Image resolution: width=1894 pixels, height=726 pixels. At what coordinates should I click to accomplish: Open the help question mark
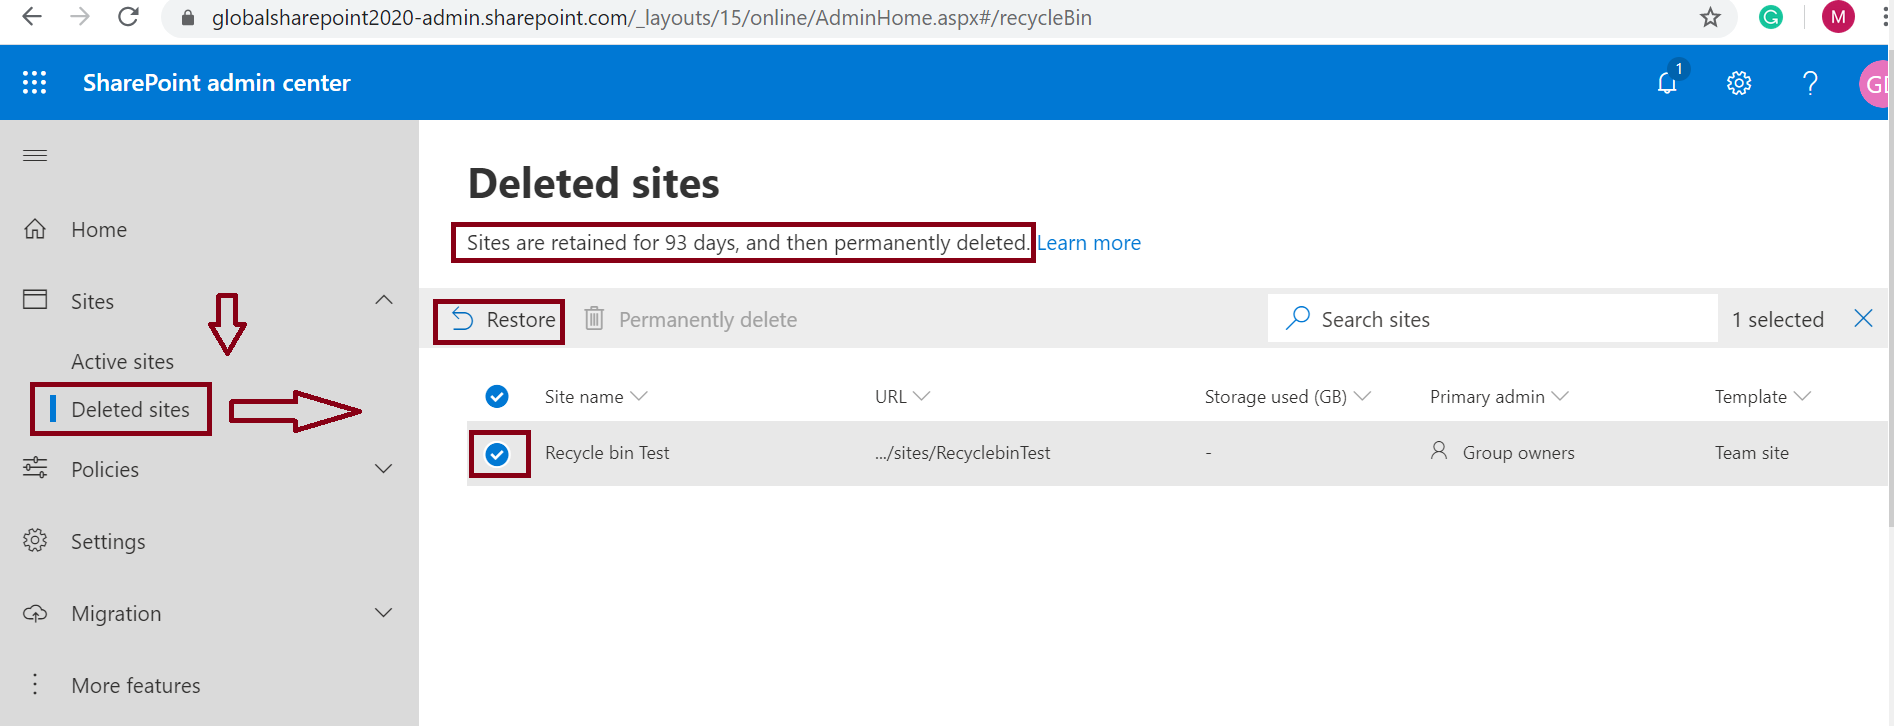click(1810, 83)
